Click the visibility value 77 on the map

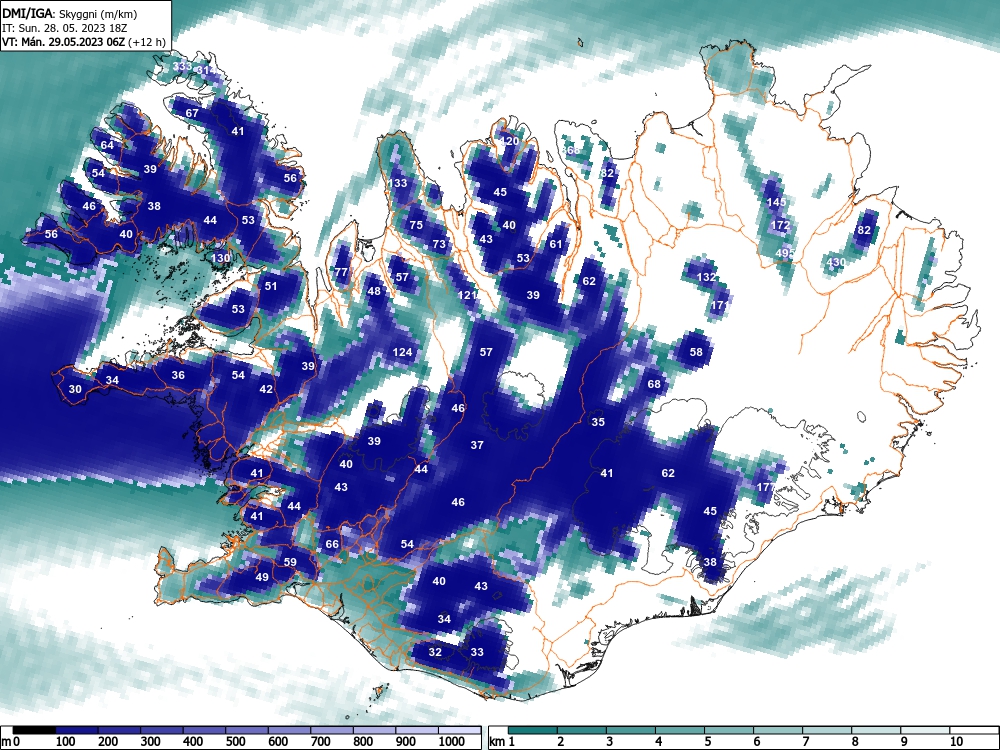click(341, 272)
